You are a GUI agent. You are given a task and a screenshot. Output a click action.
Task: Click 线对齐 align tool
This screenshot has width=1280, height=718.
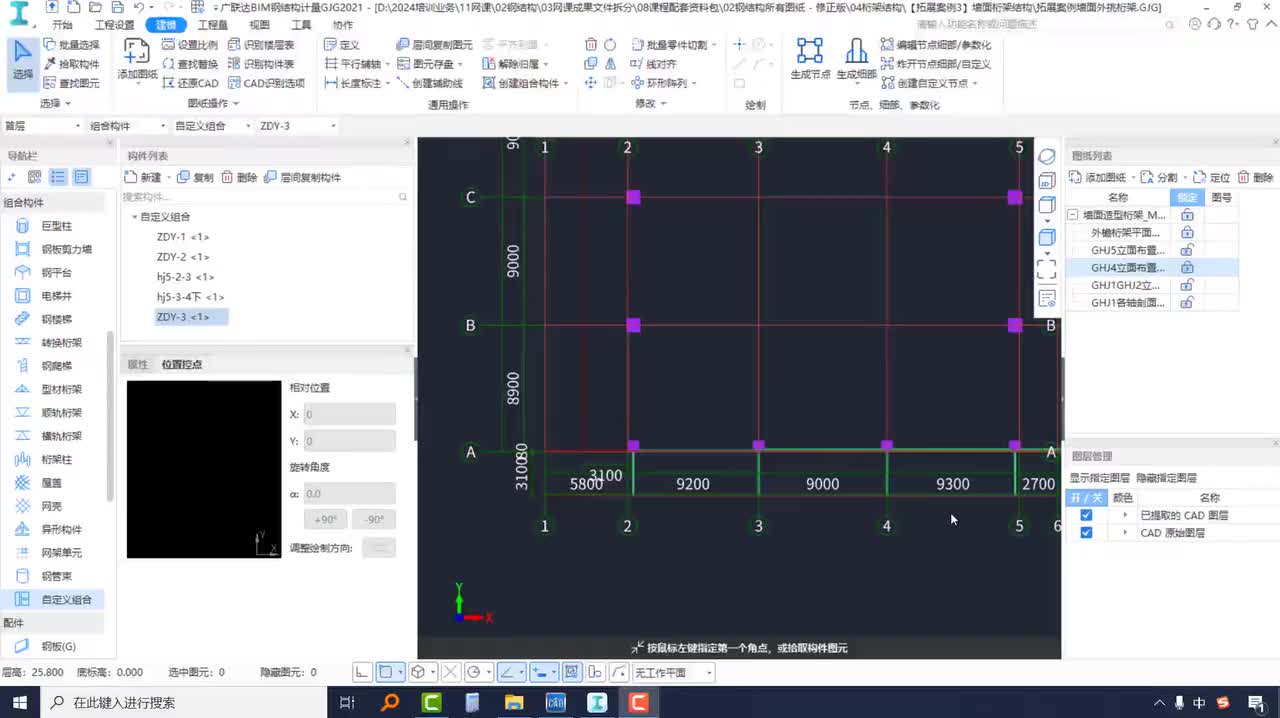point(654,64)
